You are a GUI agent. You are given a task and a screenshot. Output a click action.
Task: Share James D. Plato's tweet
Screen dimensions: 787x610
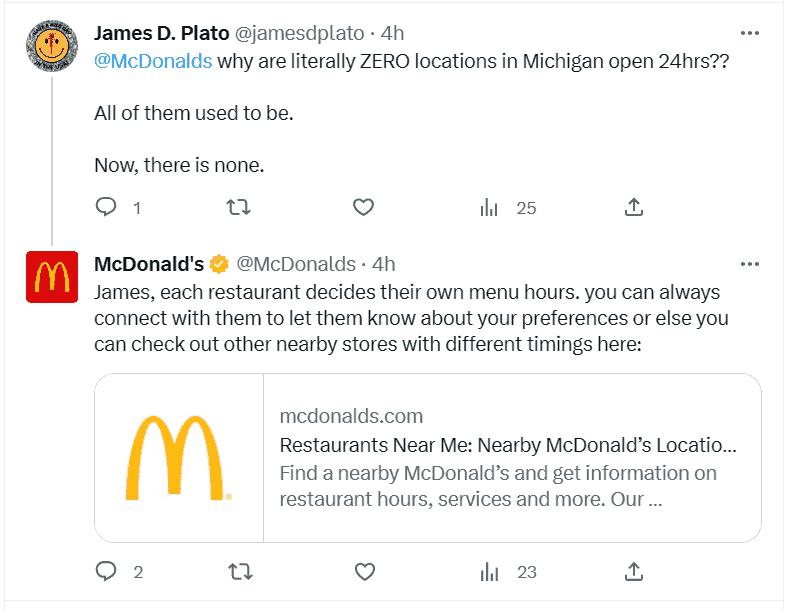[x=633, y=208]
